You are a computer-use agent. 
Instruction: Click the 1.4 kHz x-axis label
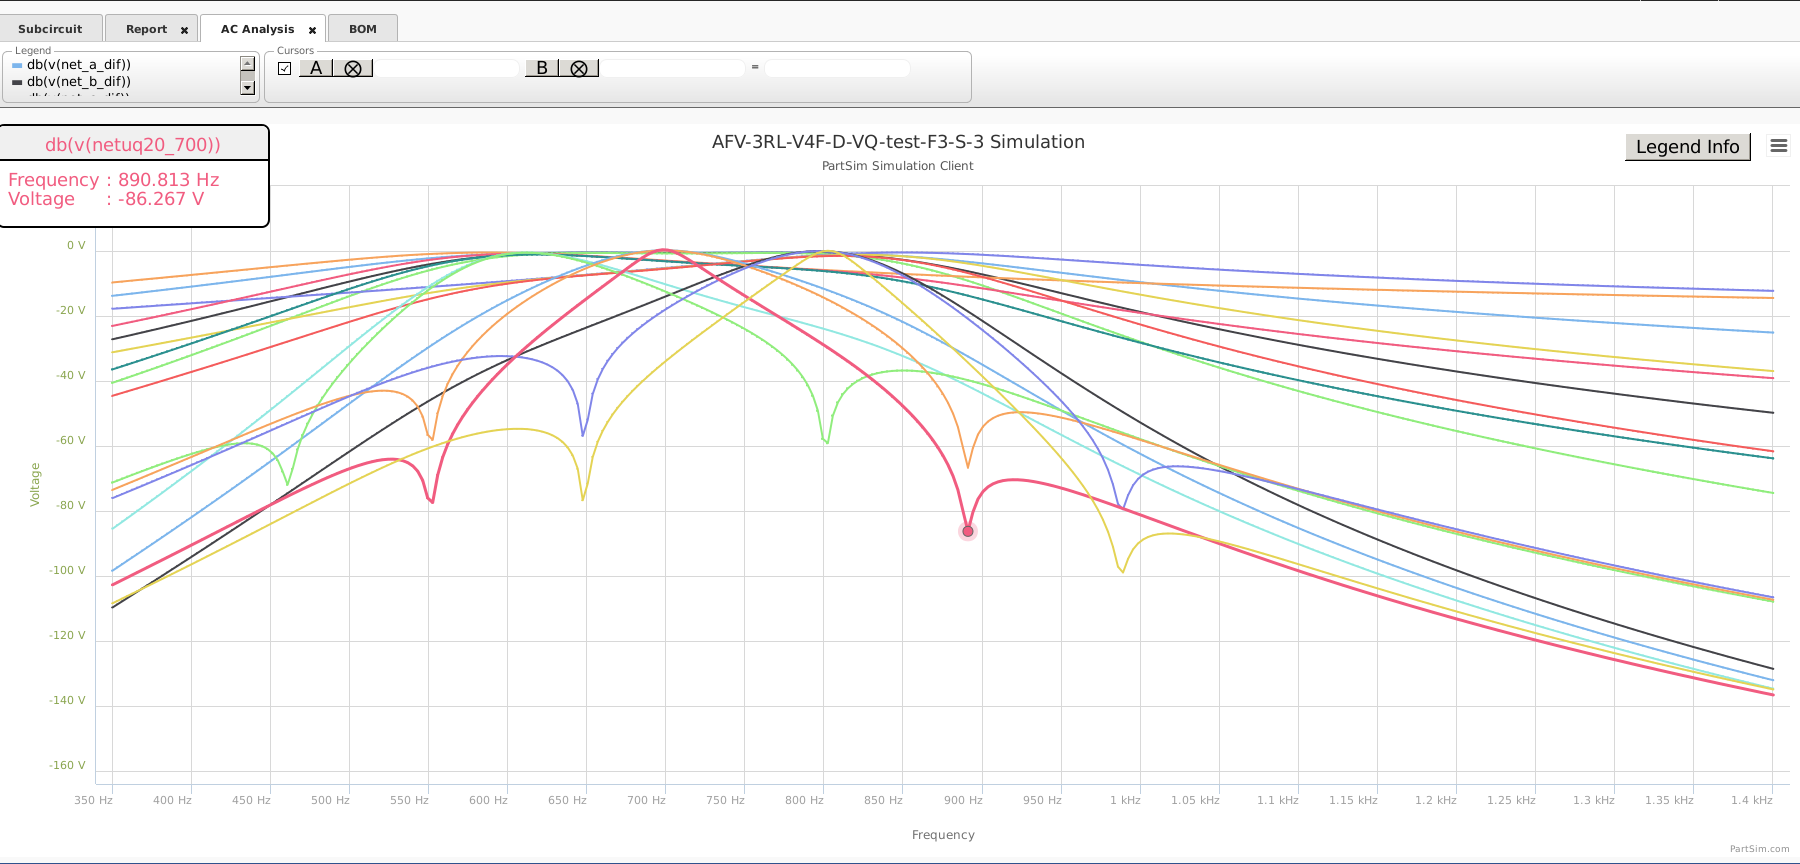tap(1752, 800)
